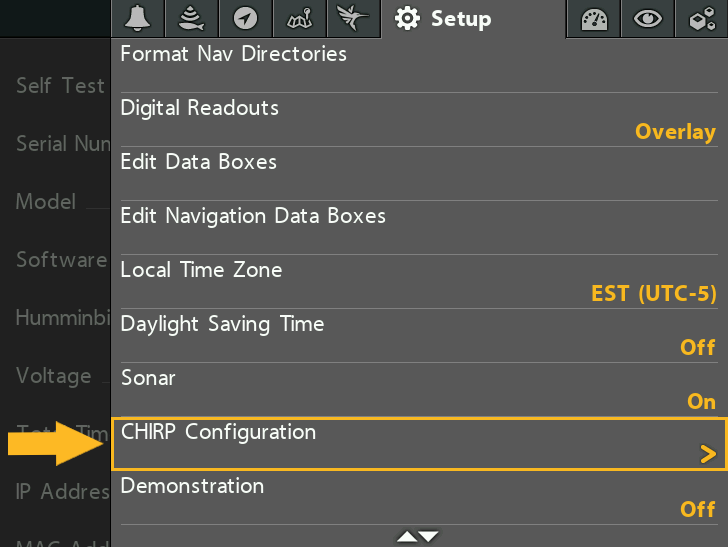The height and width of the screenshot is (547, 728).
Task: Select the HB Chart hummingbird tab icon
Action: pos(353,19)
